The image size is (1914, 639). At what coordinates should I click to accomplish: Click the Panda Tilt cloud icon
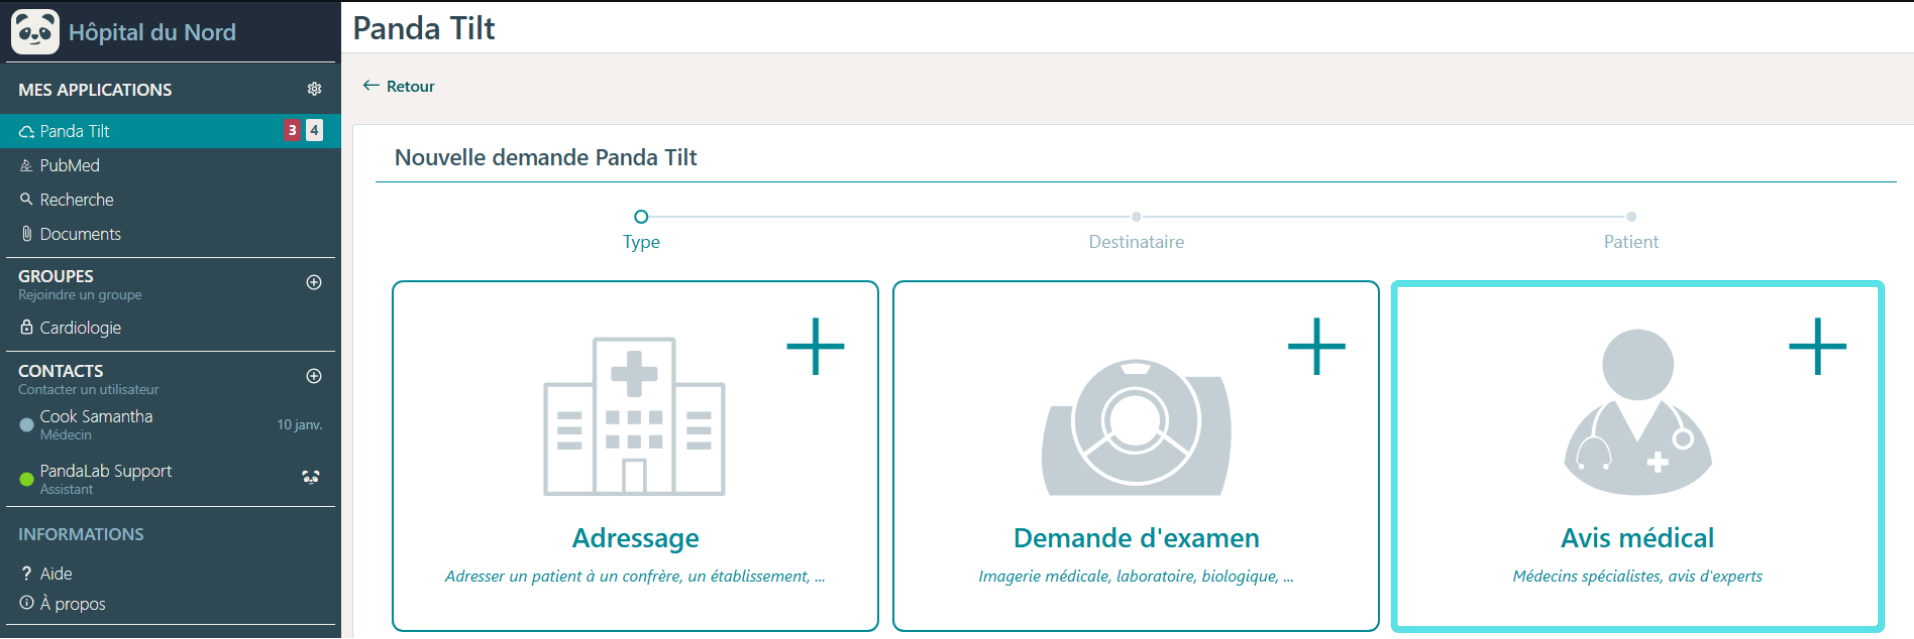27,132
